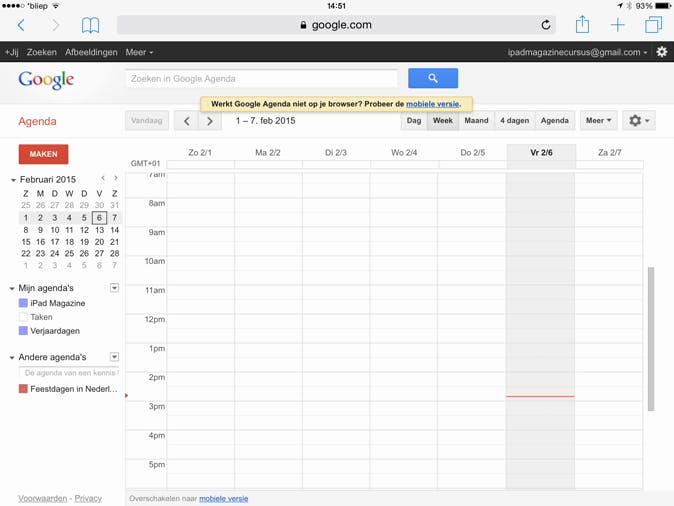Select day 6 in mini calendar
The width and height of the screenshot is (674, 506).
click(99, 218)
